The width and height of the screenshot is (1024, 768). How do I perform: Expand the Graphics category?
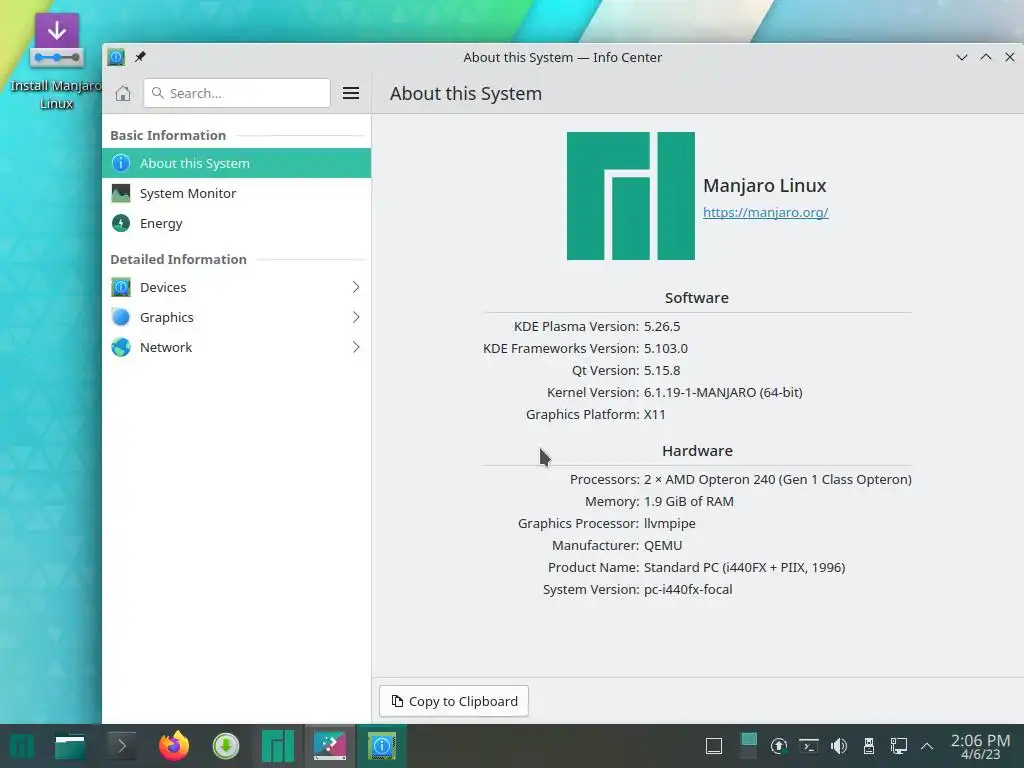[236, 317]
